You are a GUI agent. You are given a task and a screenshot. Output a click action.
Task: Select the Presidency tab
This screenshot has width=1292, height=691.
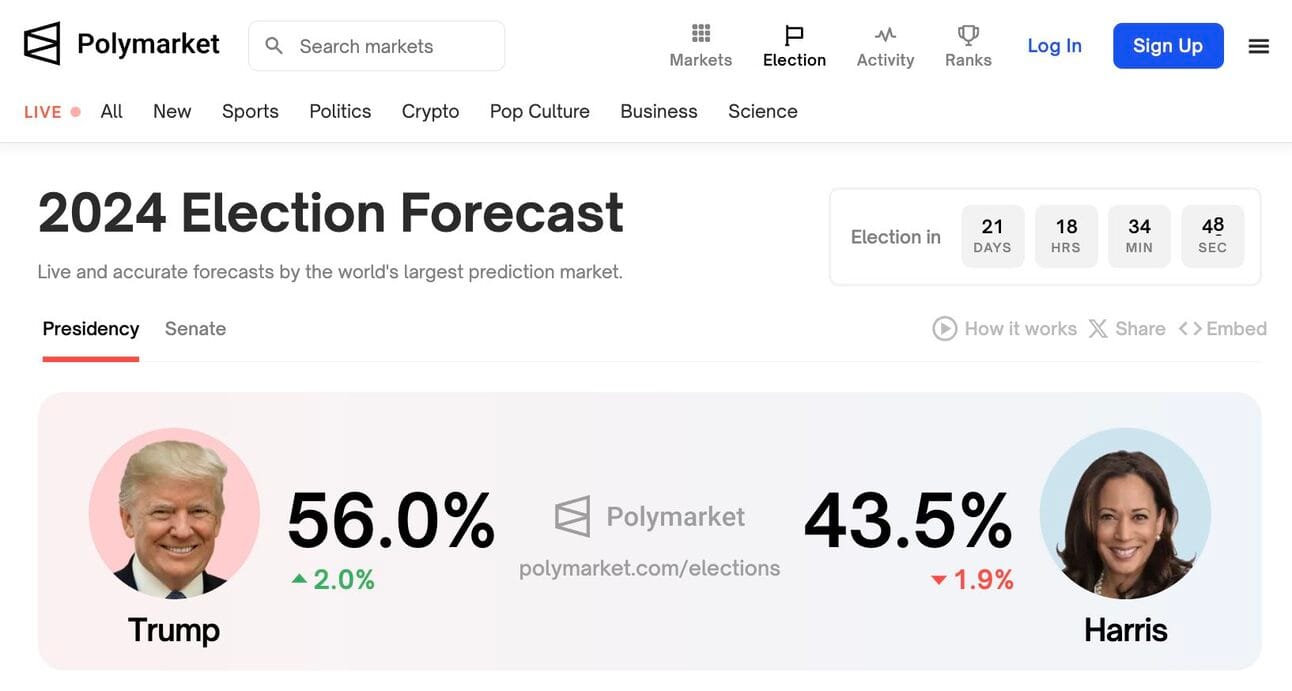90,329
